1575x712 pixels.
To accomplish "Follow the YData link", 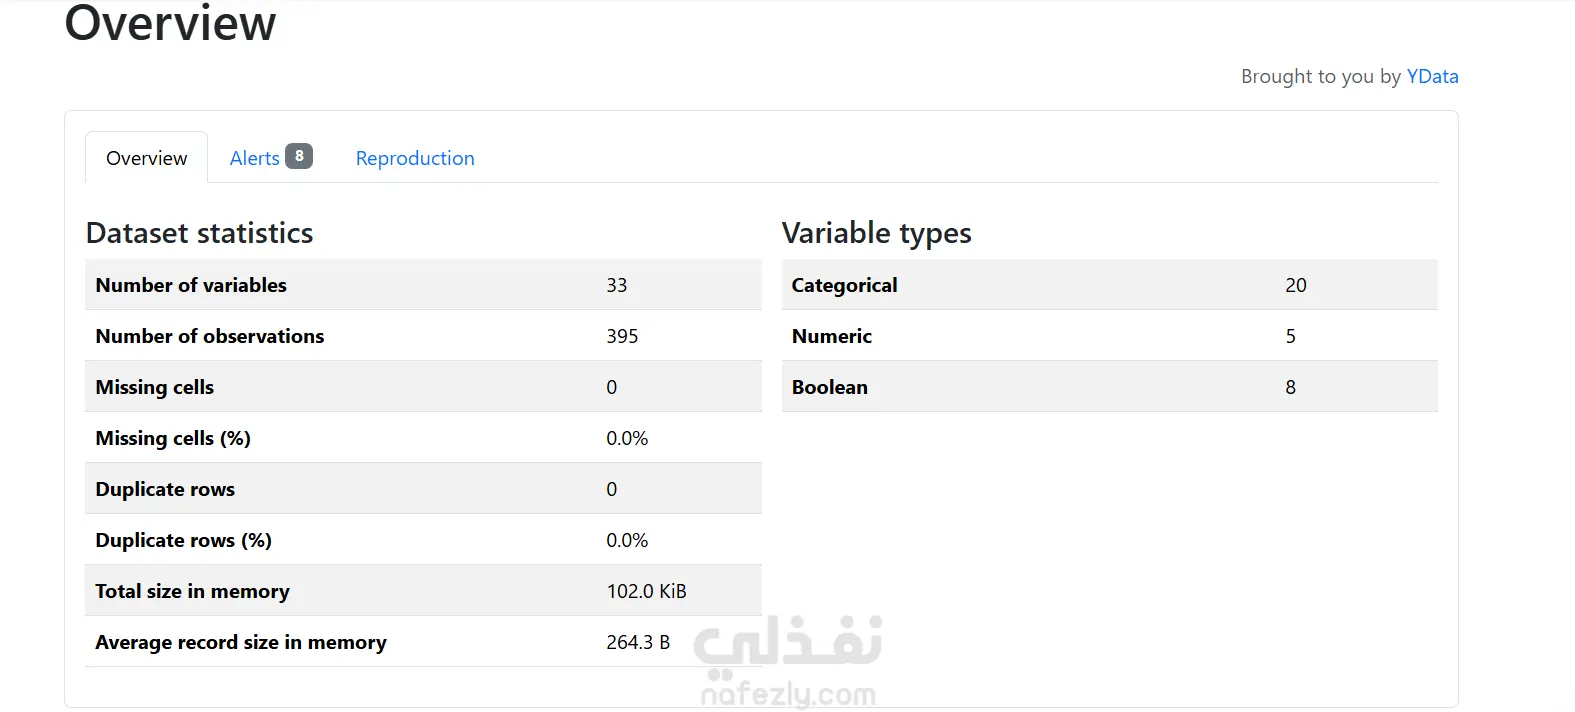I will click(1432, 76).
